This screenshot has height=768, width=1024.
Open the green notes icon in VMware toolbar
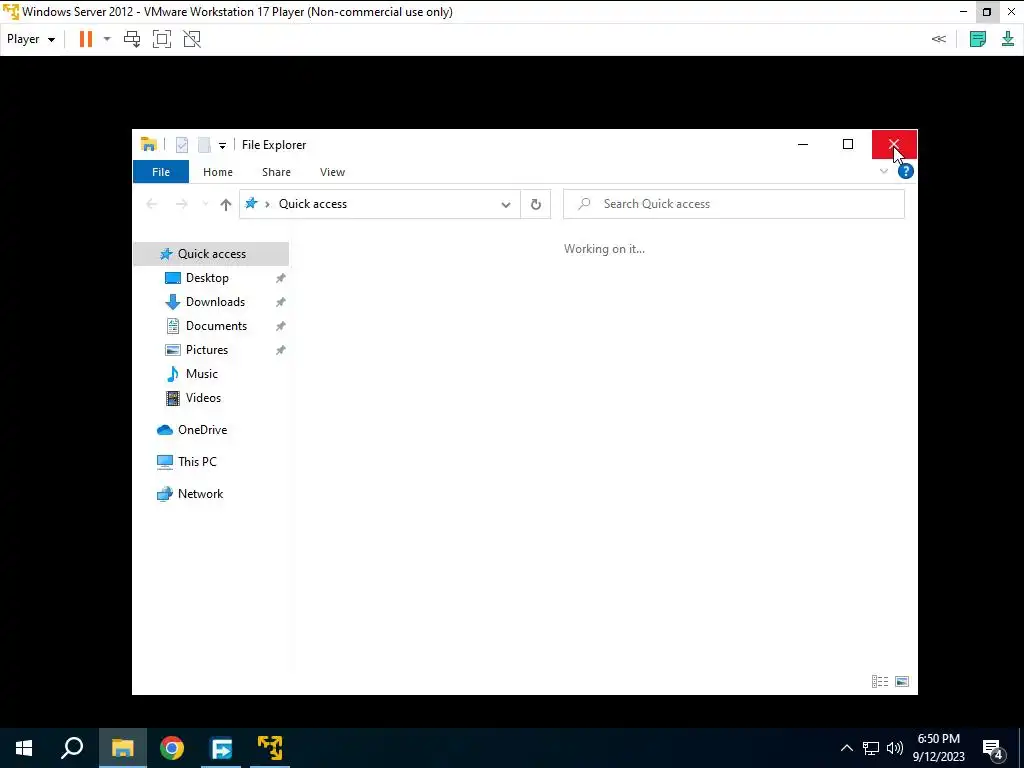tap(978, 39)
